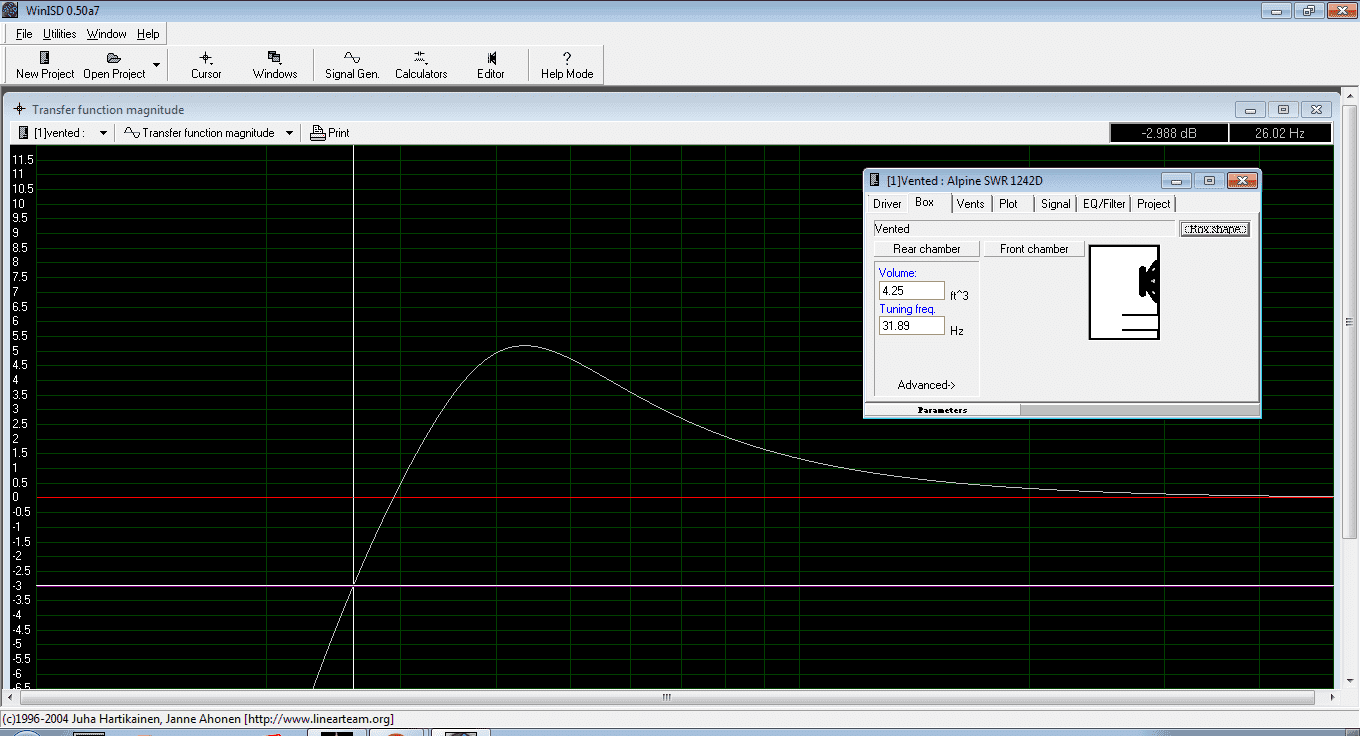Switch to the Plot tab
This screenshot has height=736, width=1360.
1008,204
